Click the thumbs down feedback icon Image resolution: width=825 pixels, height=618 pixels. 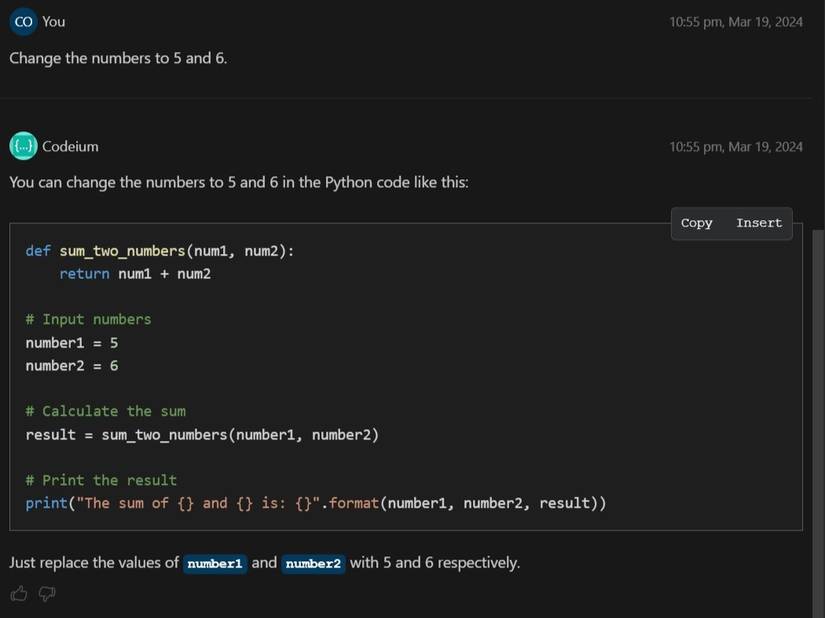46,594
